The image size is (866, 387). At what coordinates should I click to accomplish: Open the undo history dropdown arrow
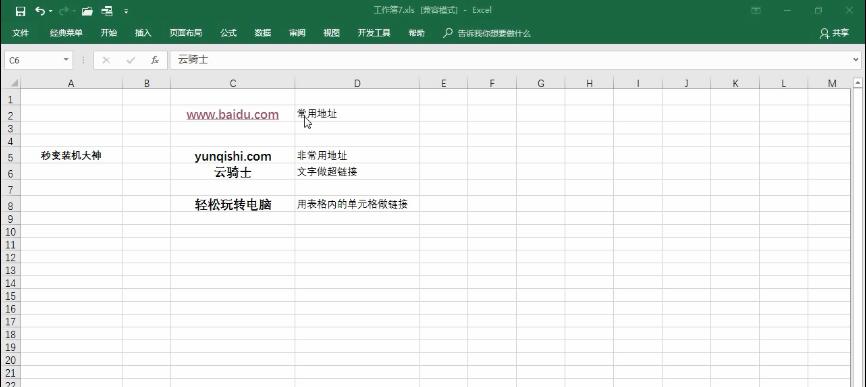click(50, 11)
